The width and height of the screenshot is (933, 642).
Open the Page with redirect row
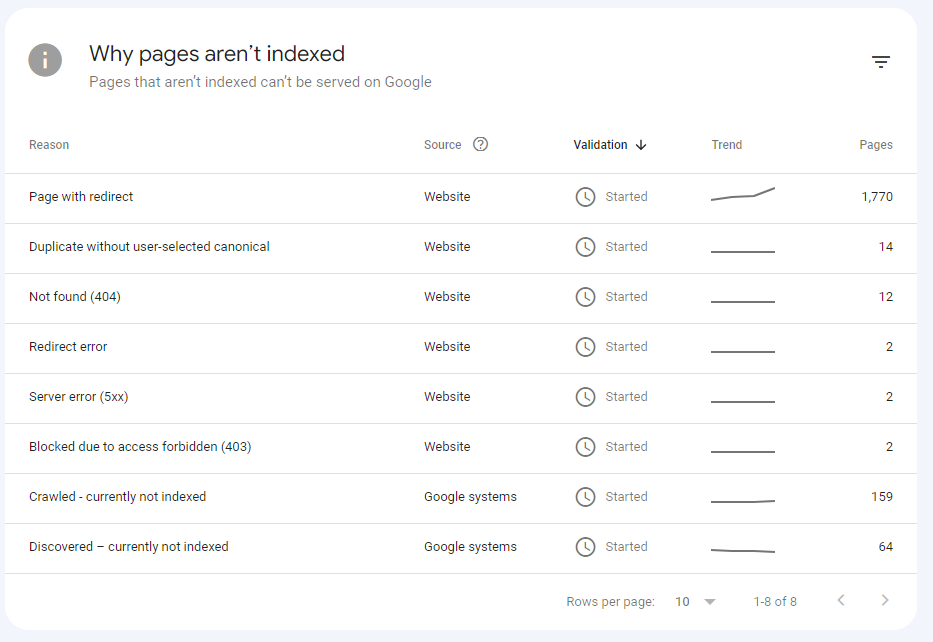tap(81, 197)
